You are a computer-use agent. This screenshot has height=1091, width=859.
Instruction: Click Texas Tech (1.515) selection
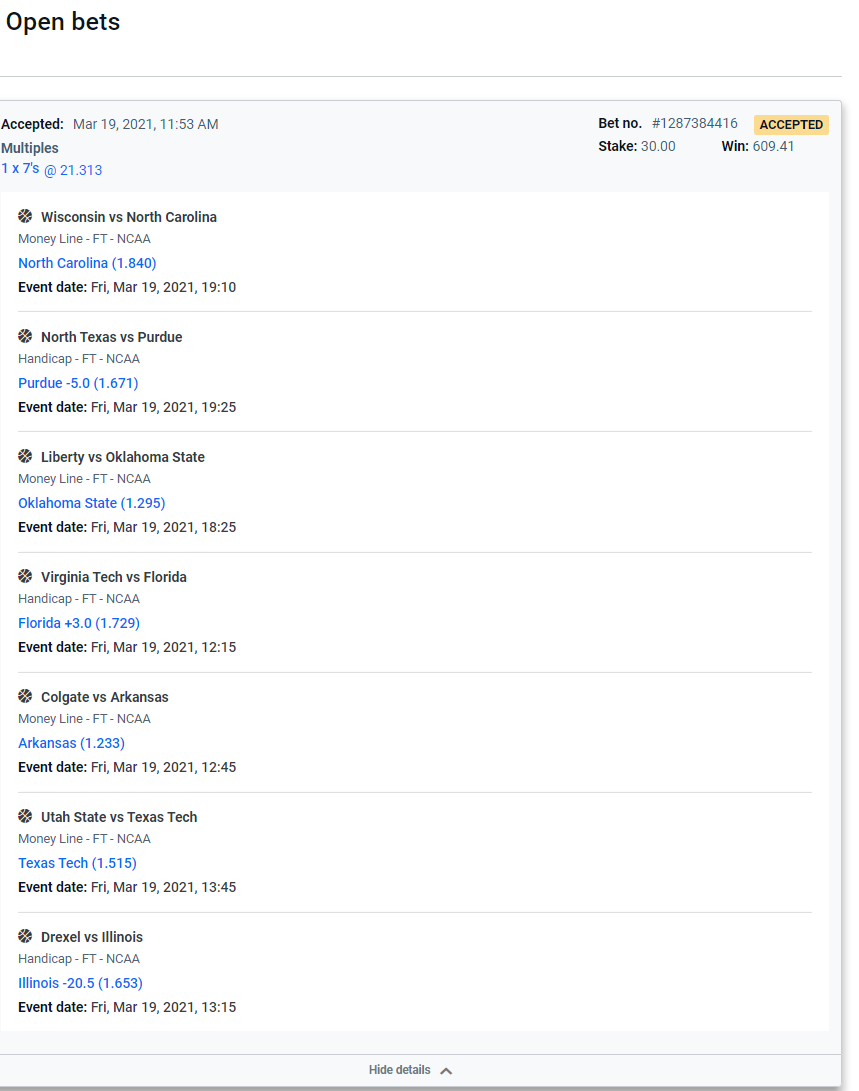coord(77,863)
